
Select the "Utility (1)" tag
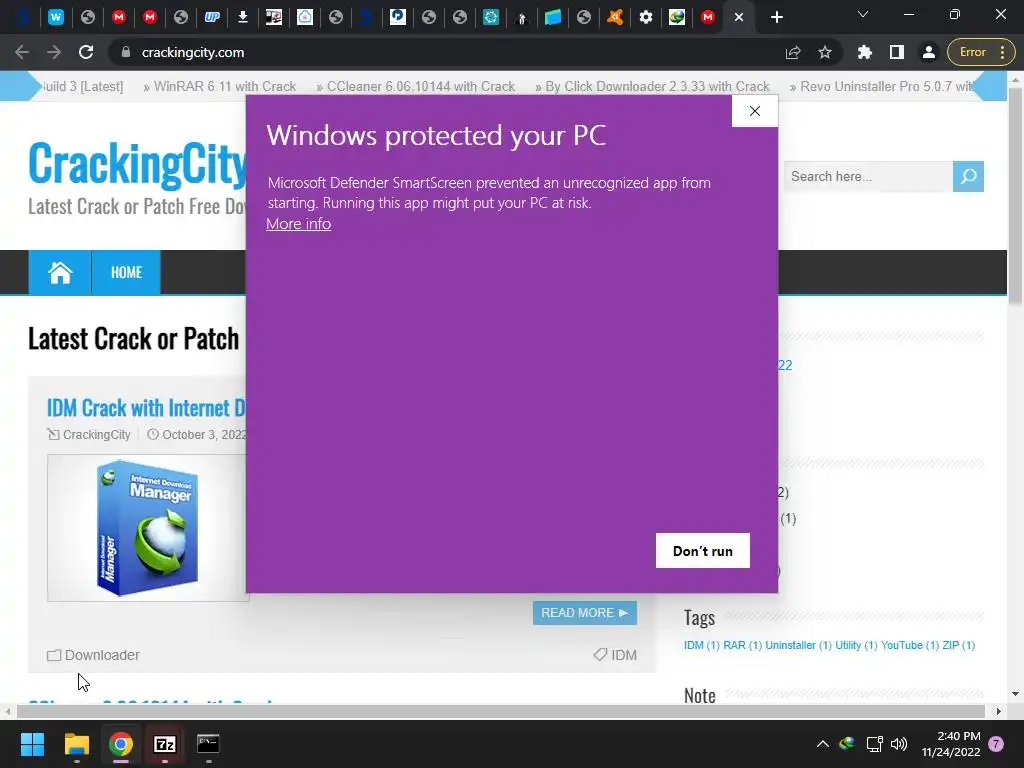(856, 645)
